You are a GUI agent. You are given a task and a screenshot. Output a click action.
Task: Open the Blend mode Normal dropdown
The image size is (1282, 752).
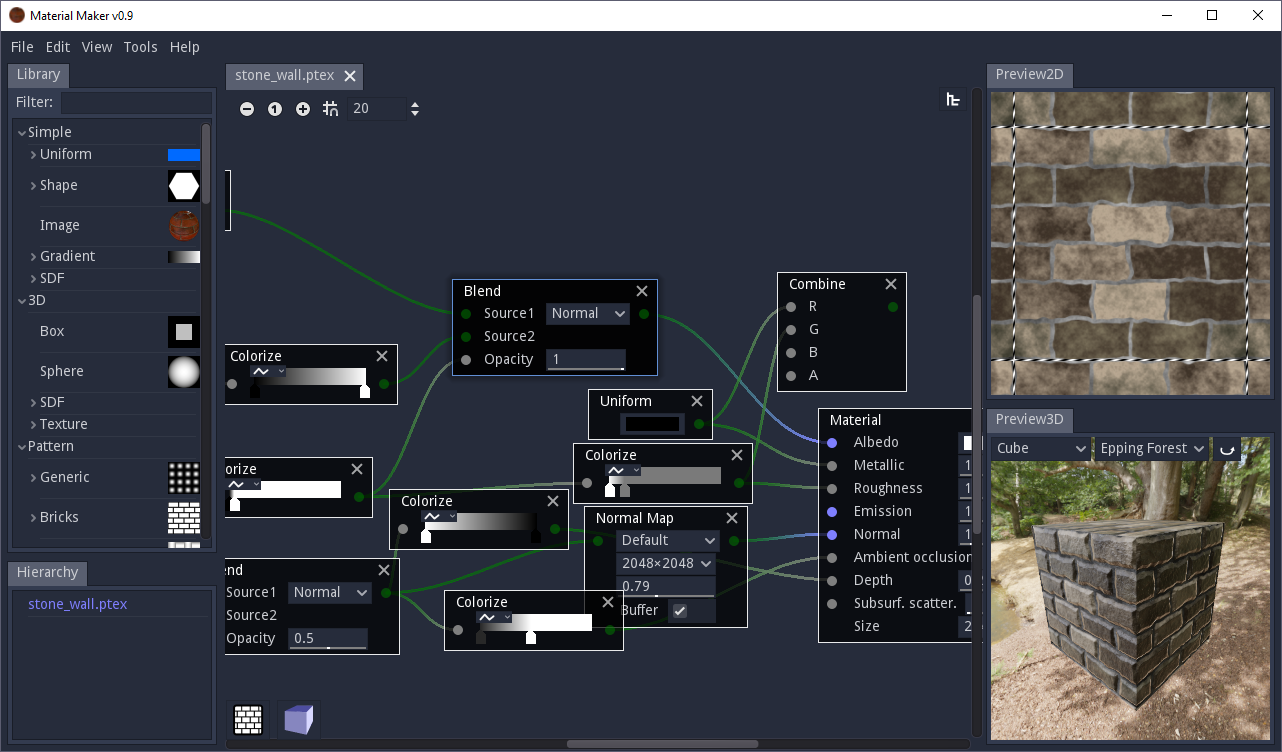[588, 314]
